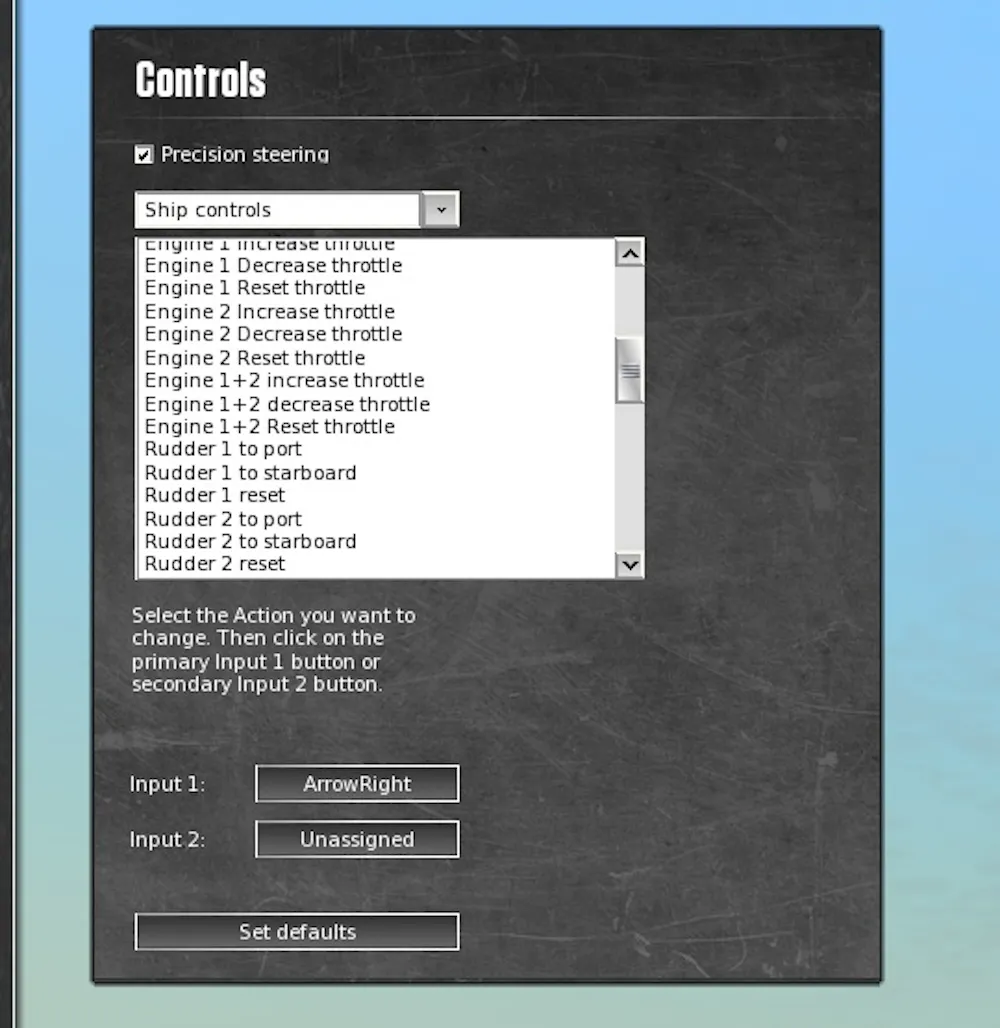Select Rudder 2 to starboard
The width and height of the screenshot is (1000, 1028).
[x=377, y=542]
